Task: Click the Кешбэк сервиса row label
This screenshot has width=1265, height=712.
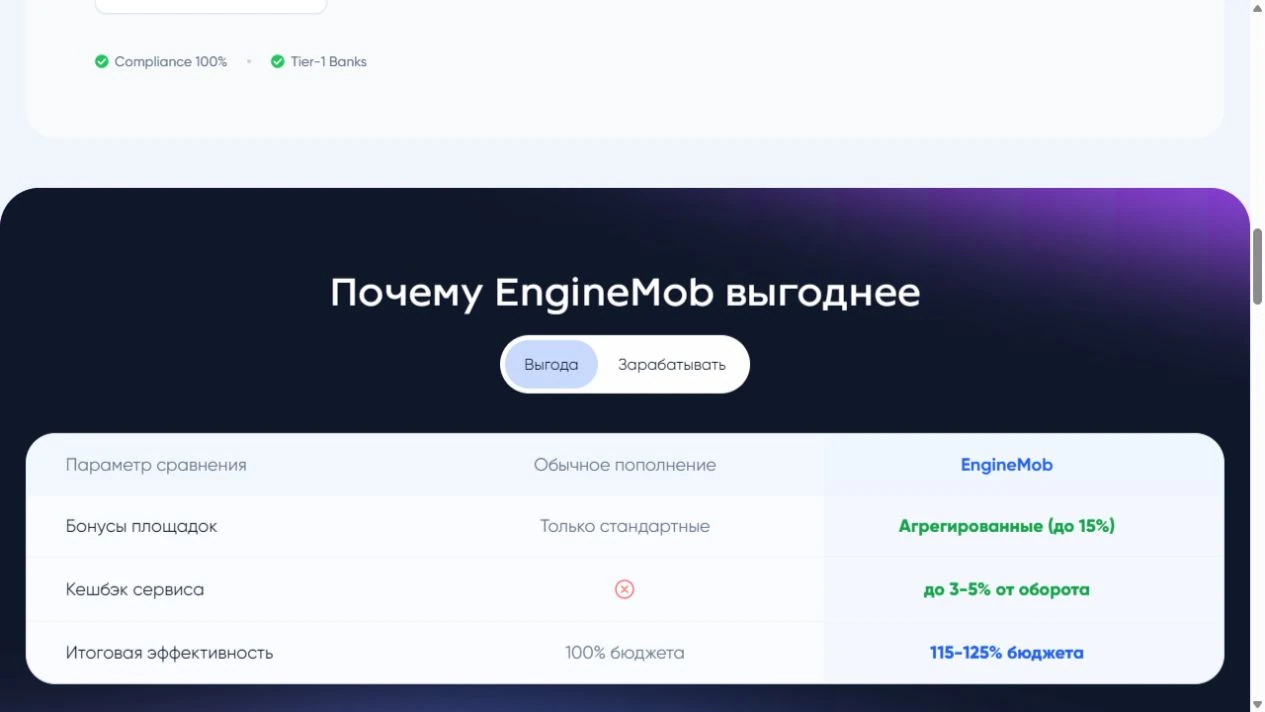Action: (x=135, y=590)
